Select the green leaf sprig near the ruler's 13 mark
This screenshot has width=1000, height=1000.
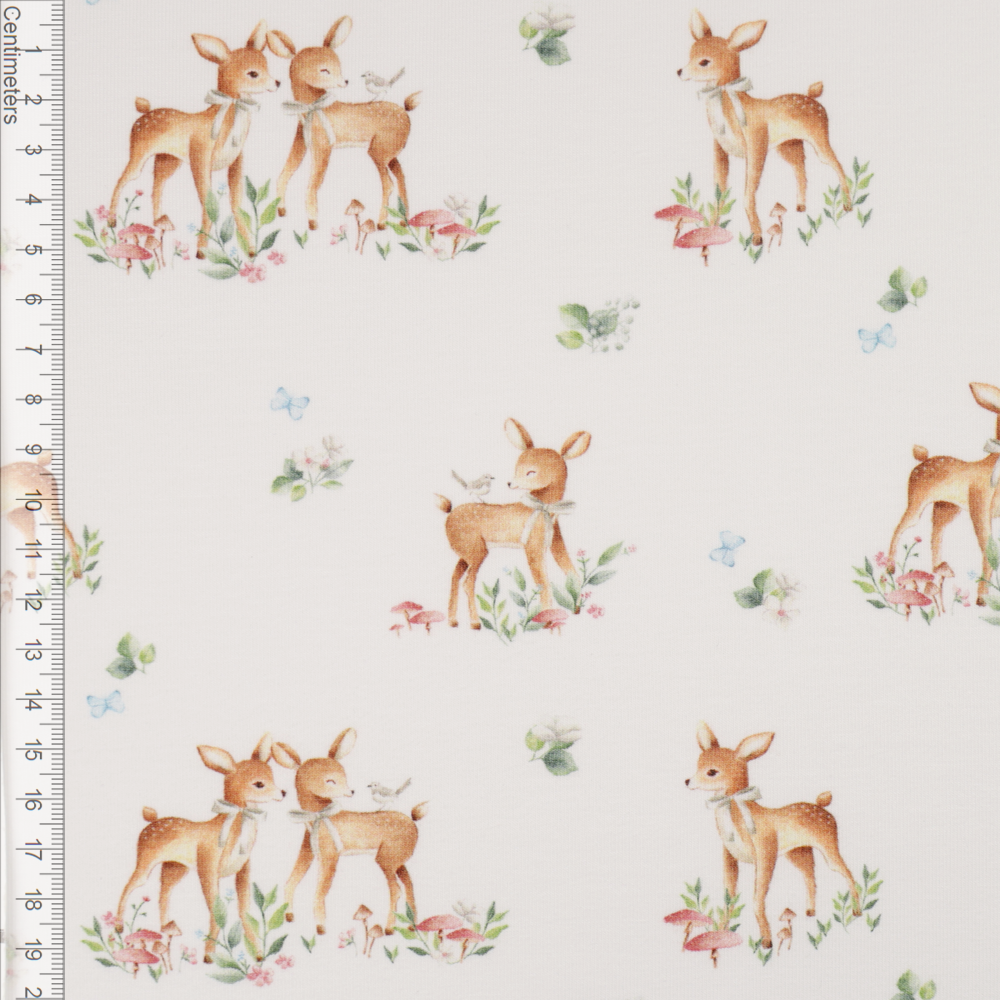pyautogui.click(x=130, y=657)
